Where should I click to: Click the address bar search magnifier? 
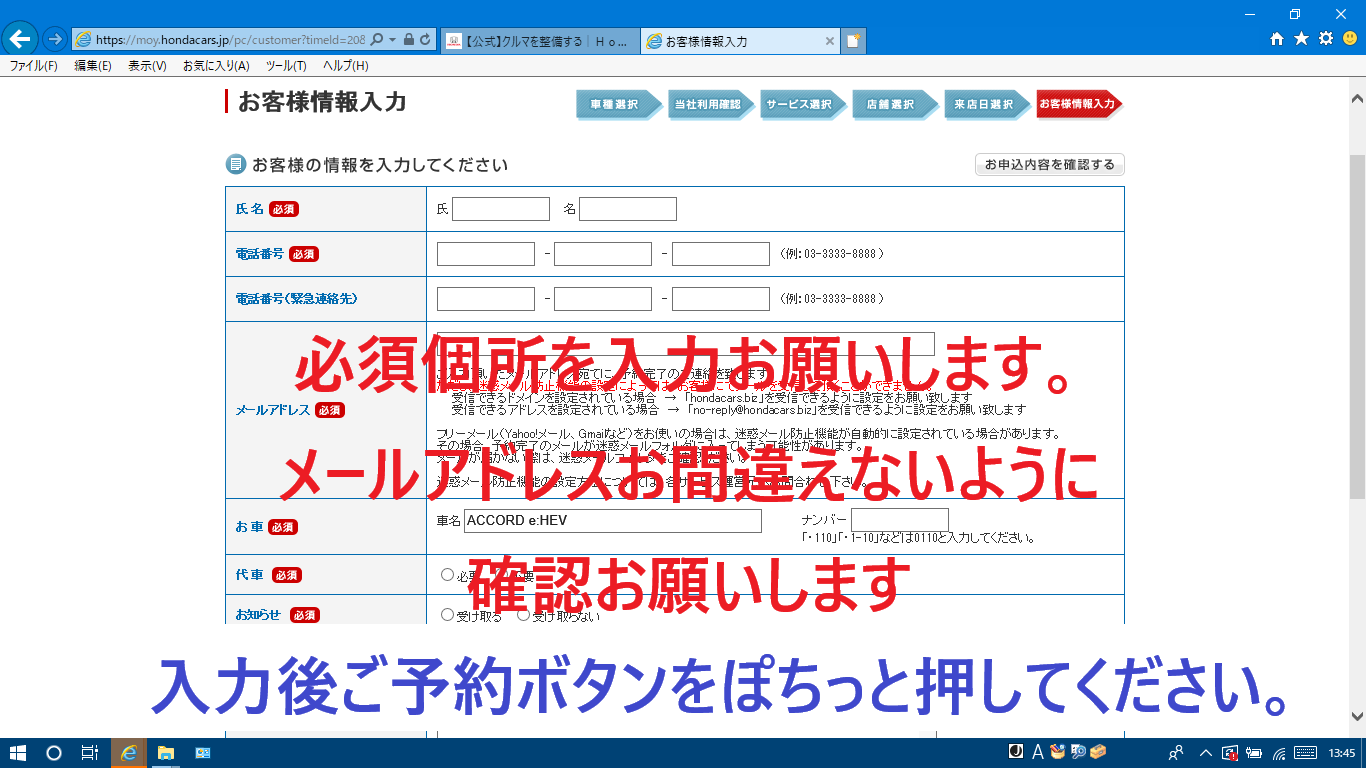pyautogui.click(x=377, y=40)
